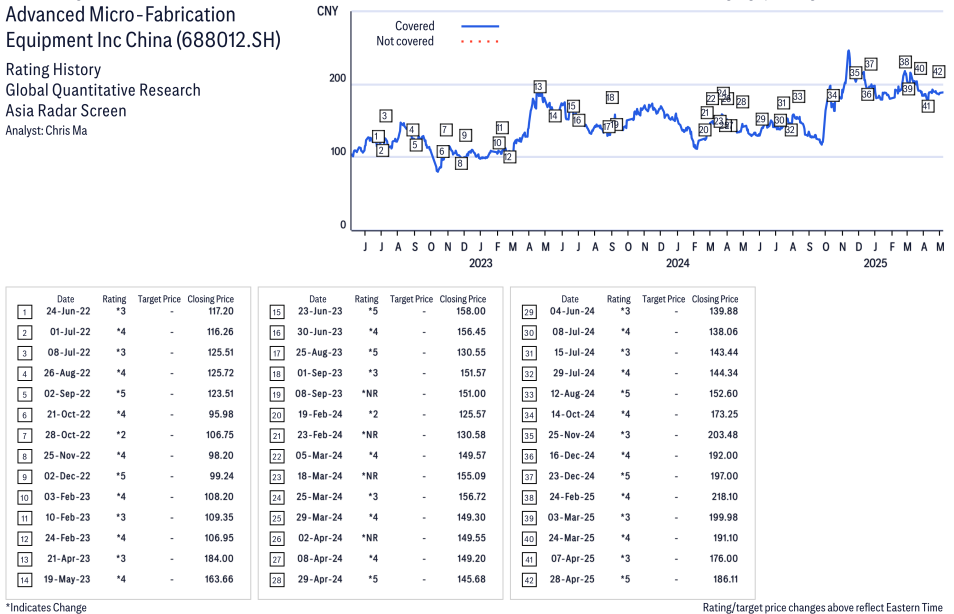This screenshot has width=954, height=614.
Task: Select the 2023 year label on the axis
Action: click(481, 263)
